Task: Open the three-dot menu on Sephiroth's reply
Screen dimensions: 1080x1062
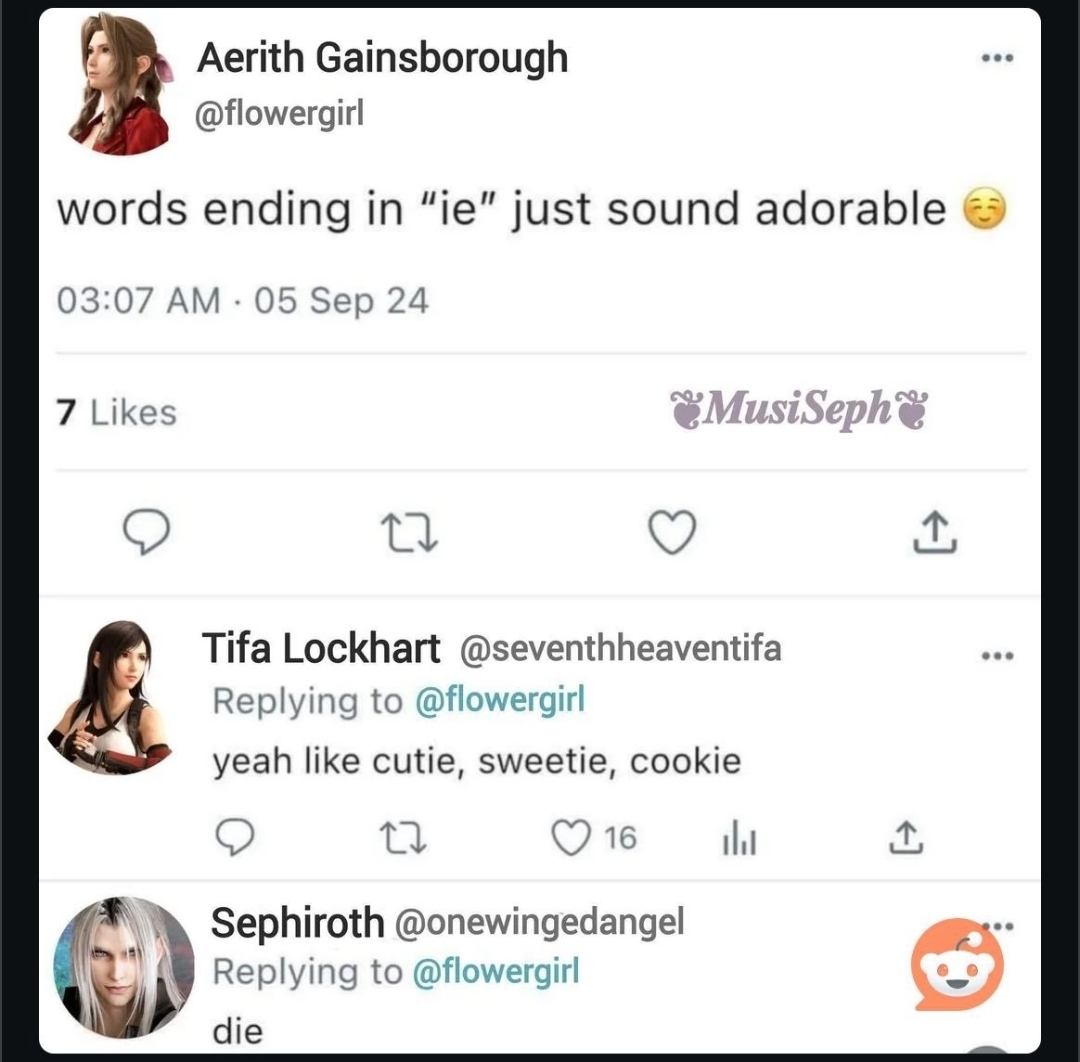Action: coord(1003,926)
